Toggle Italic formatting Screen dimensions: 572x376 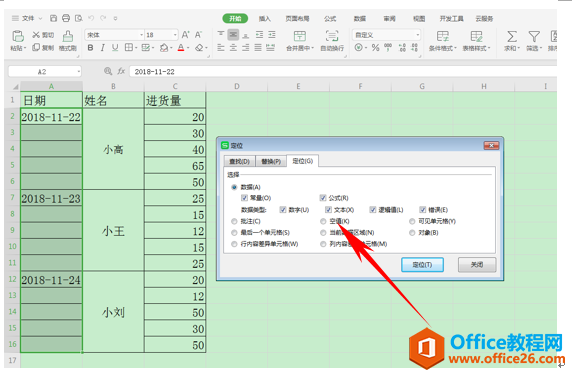coord(103,48)
